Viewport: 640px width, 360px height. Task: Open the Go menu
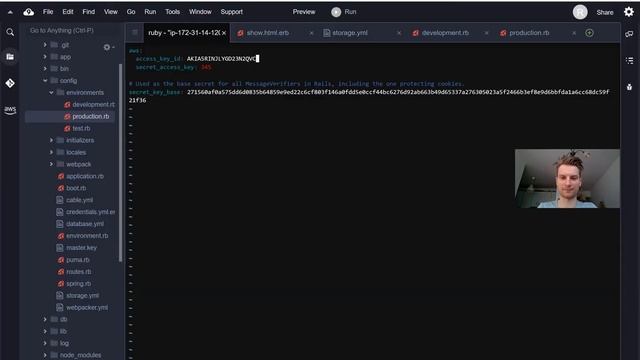point(131,12)
